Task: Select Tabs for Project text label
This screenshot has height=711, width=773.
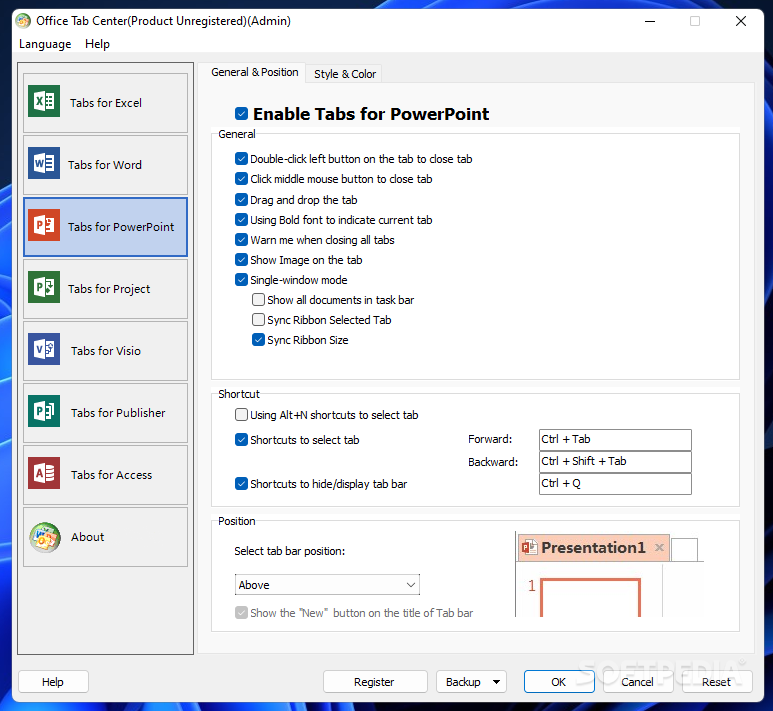Action: click(109, 289)
